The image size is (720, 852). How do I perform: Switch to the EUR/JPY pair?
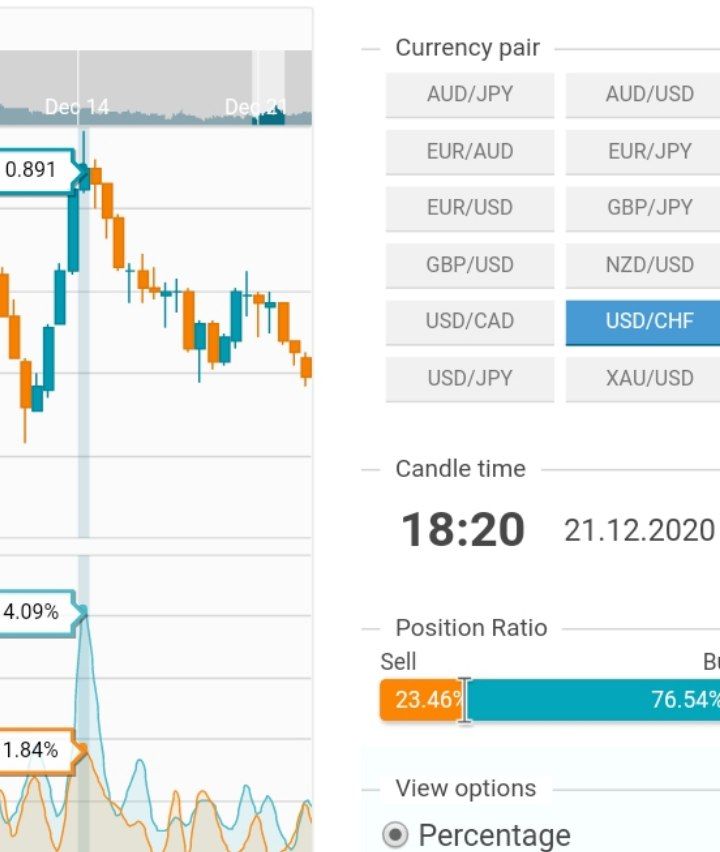[x=649, y=152]
